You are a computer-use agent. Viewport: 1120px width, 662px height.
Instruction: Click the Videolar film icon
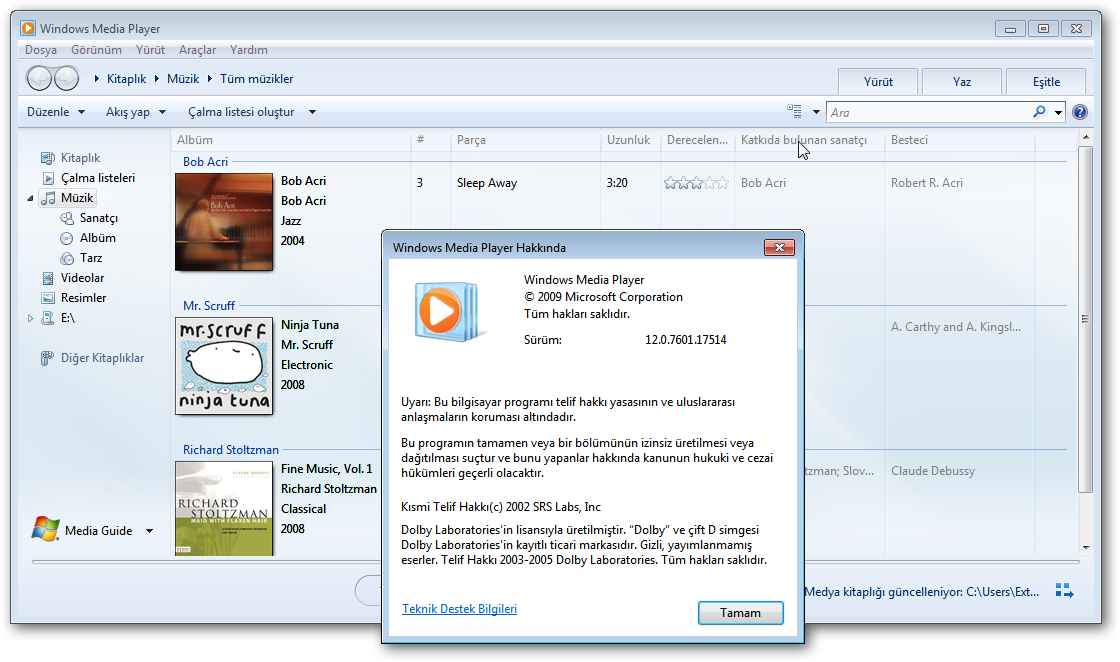(48, 278)
